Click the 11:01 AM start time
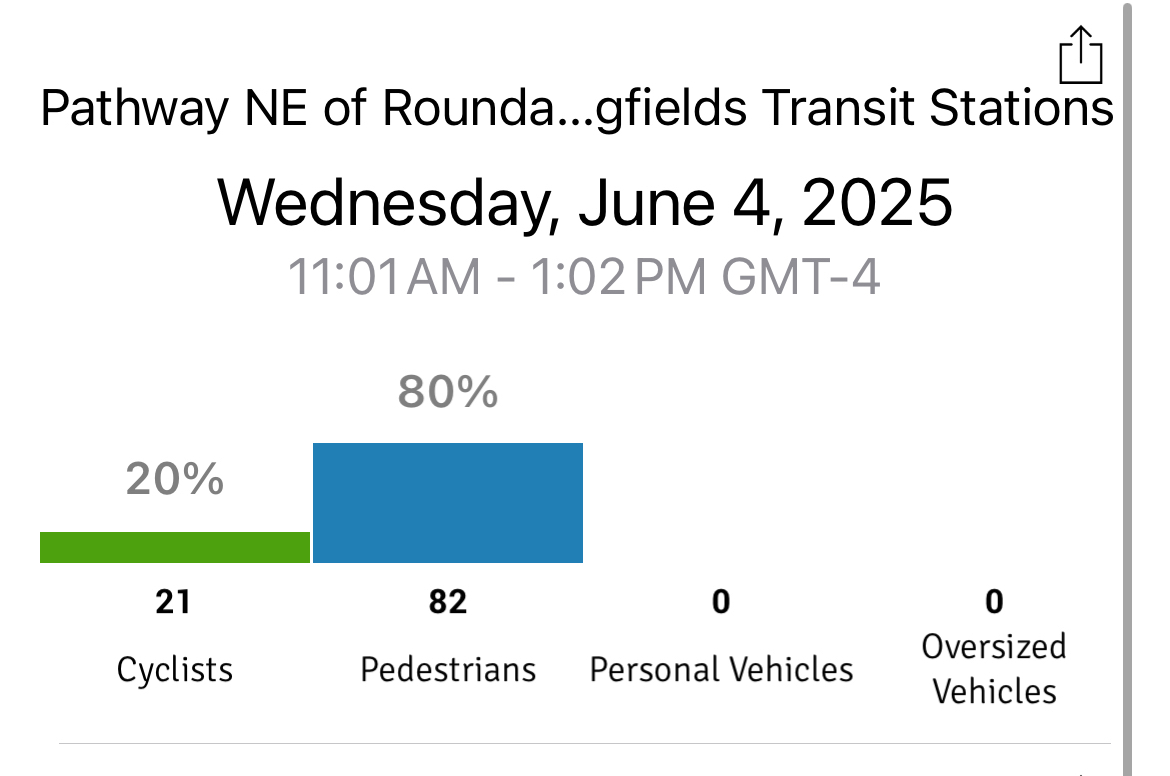The height and width of the screenshot is (776, 1170). (x=384, y=277)
